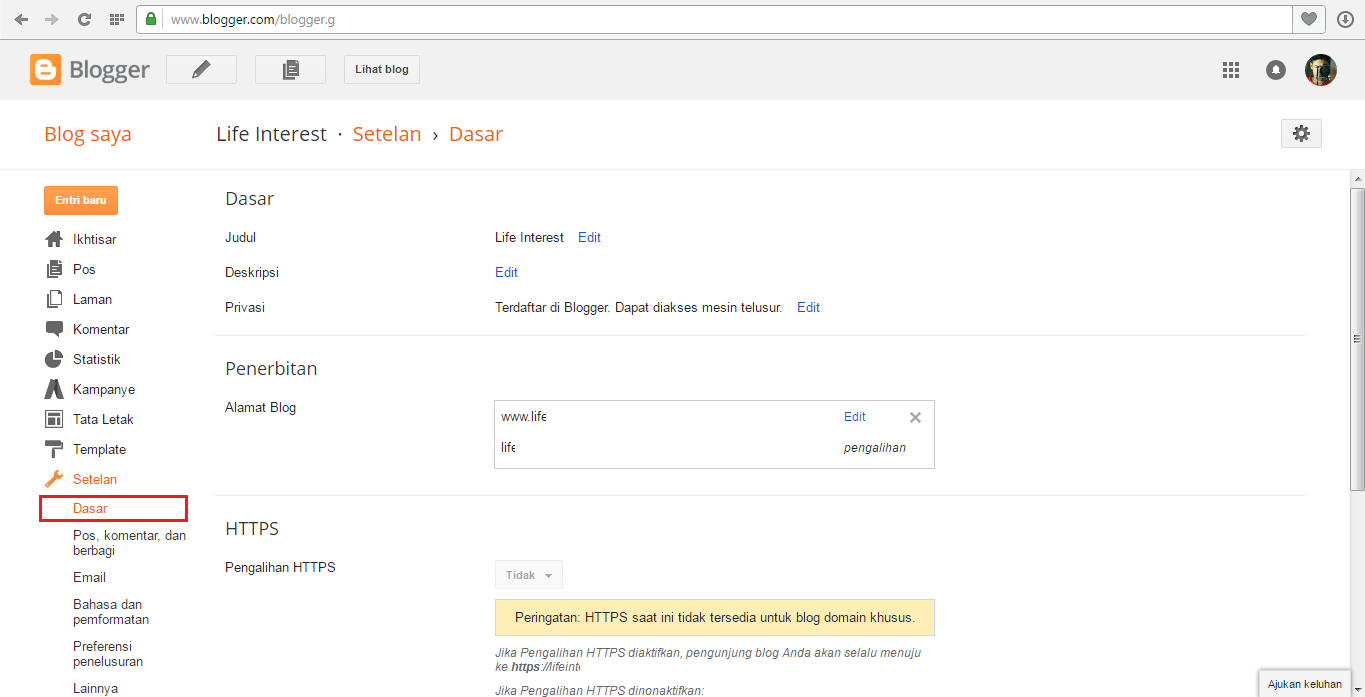Viewport: 1365px width, 697px height.
Task: Click the Pos documents icon
Action: pos(54,269)
